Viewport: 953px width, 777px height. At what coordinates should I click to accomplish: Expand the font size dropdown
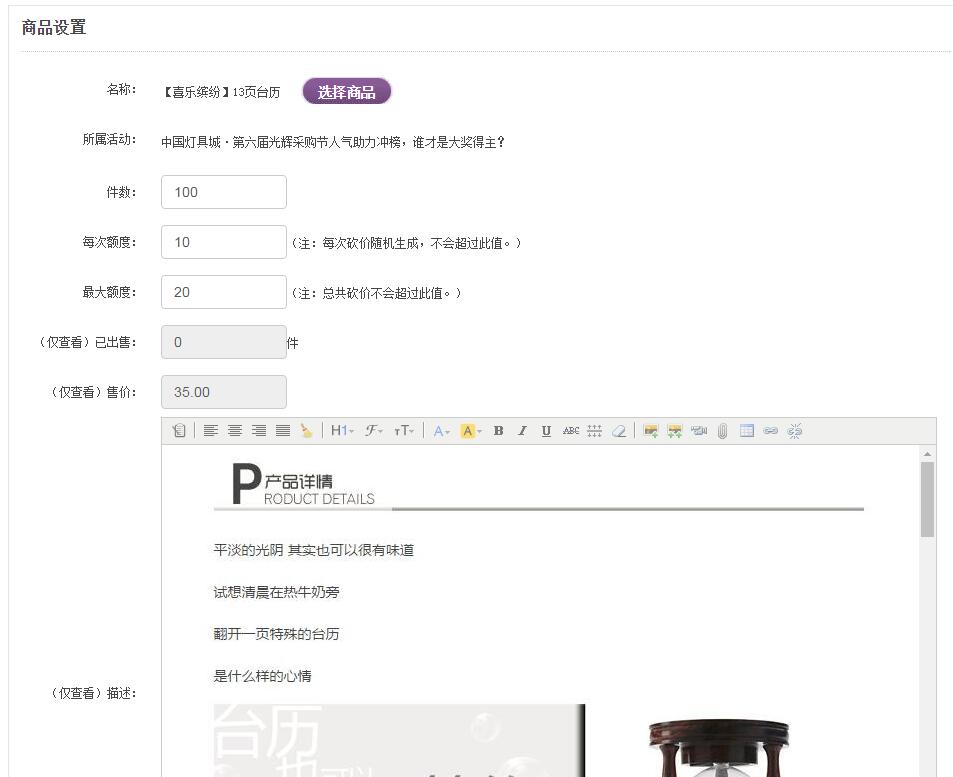coord(404,431)
